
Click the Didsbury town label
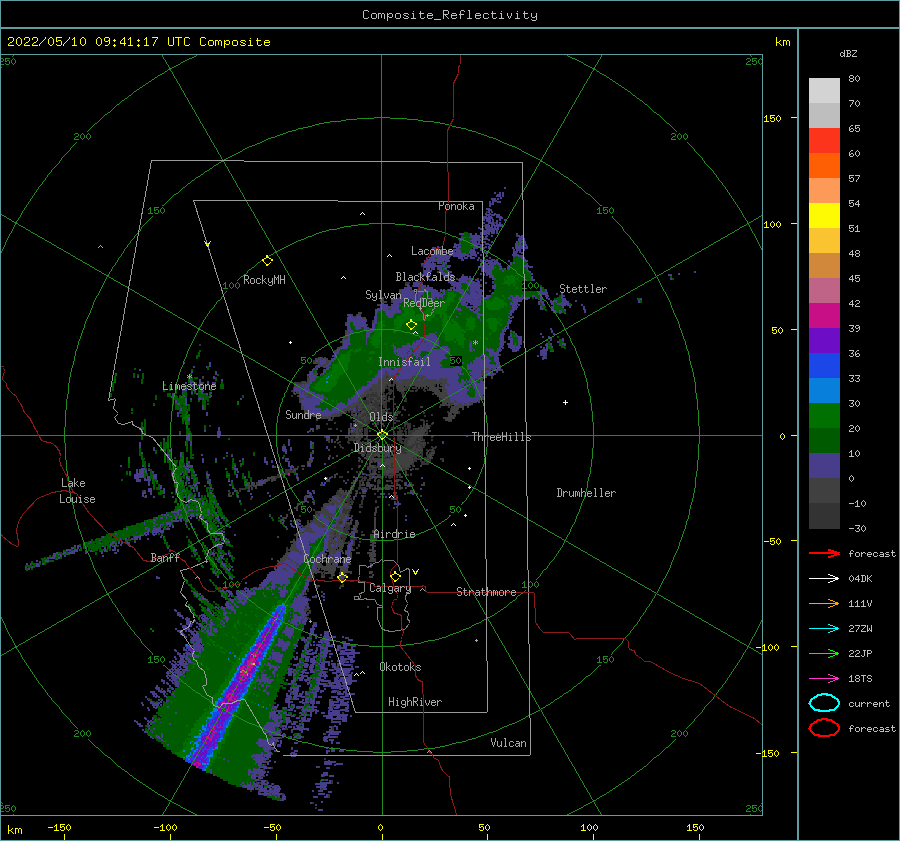click(377, 448)
